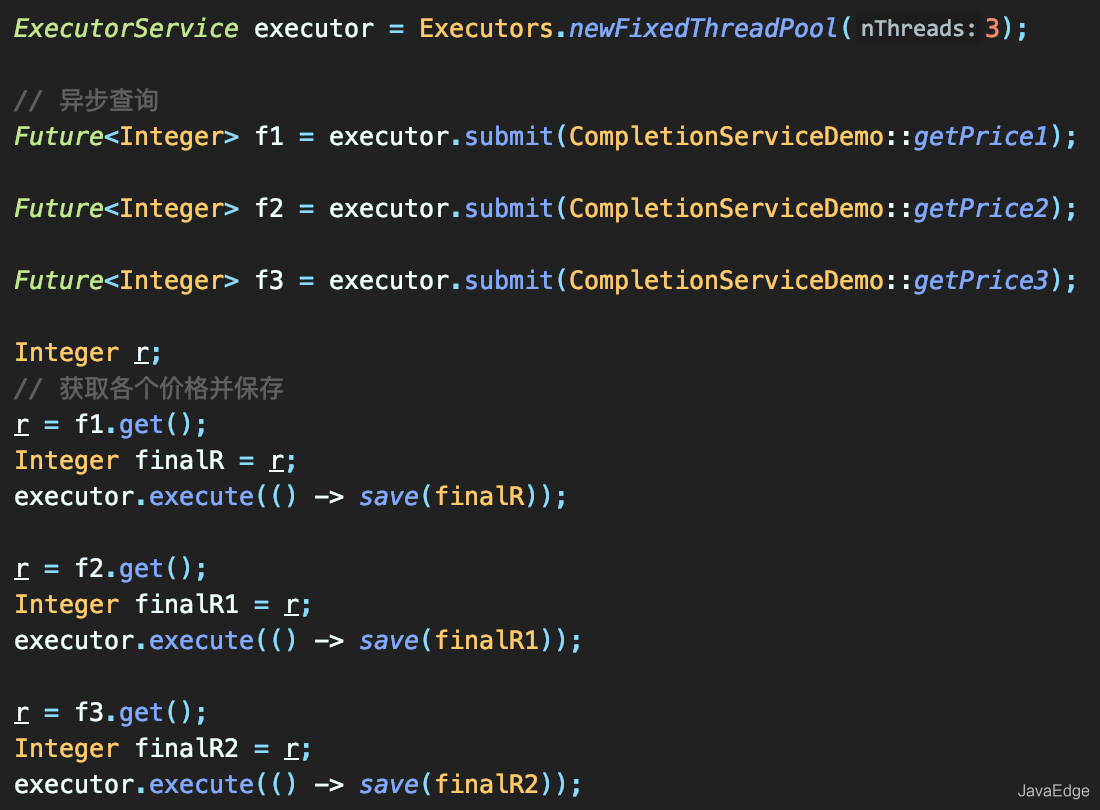
Task: Click the getPrice3 method reference
Action: click(981, 281)
